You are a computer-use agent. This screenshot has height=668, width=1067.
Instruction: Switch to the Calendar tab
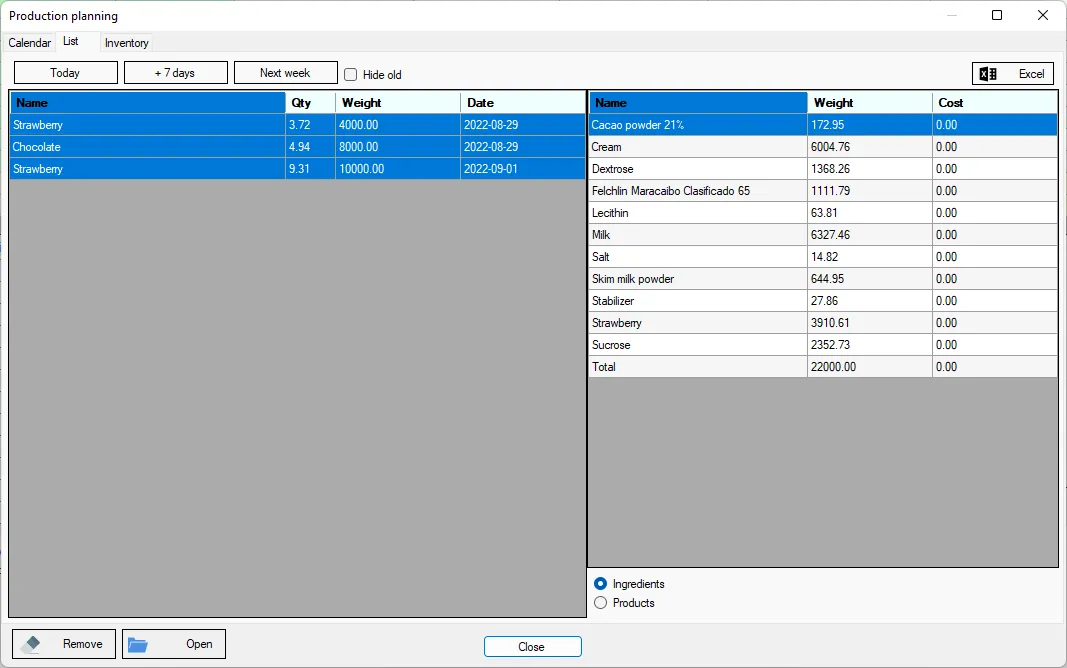(x=29, y=42)
